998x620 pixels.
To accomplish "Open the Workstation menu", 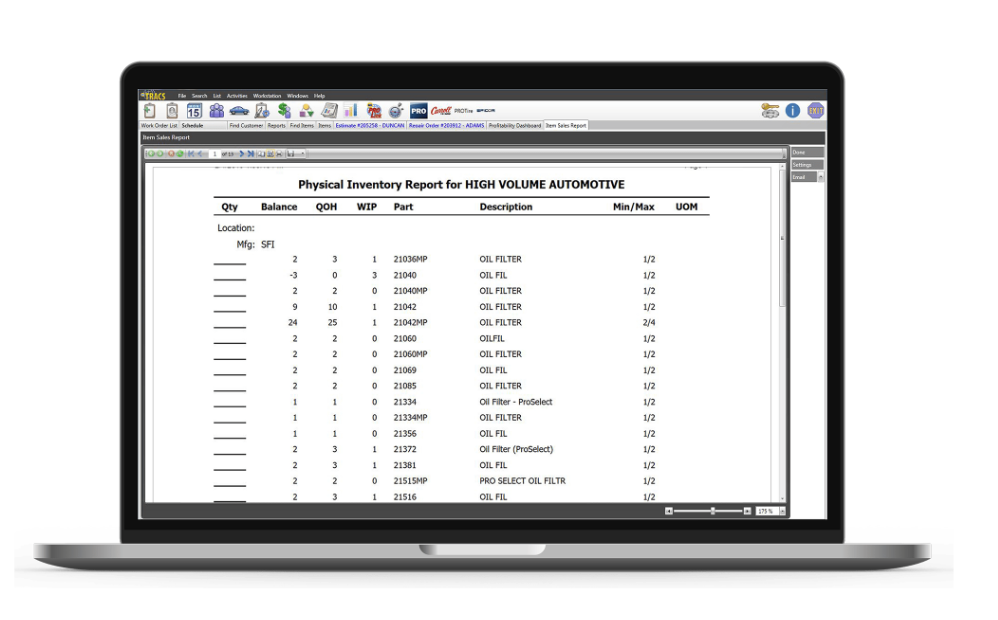I will point(269,96).
